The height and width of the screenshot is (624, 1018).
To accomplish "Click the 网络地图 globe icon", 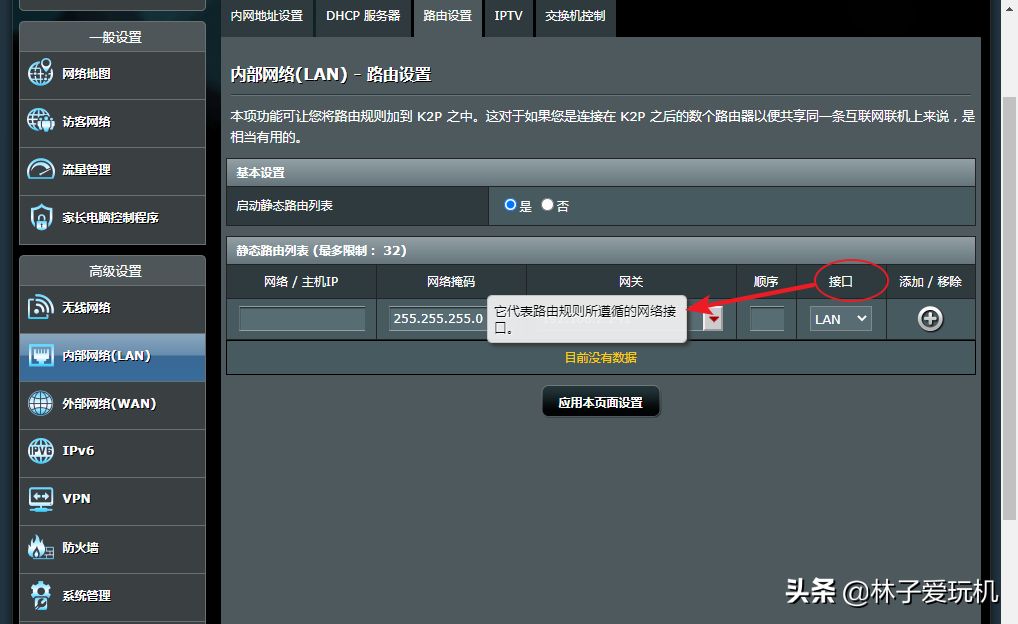I will pos(40,73).
